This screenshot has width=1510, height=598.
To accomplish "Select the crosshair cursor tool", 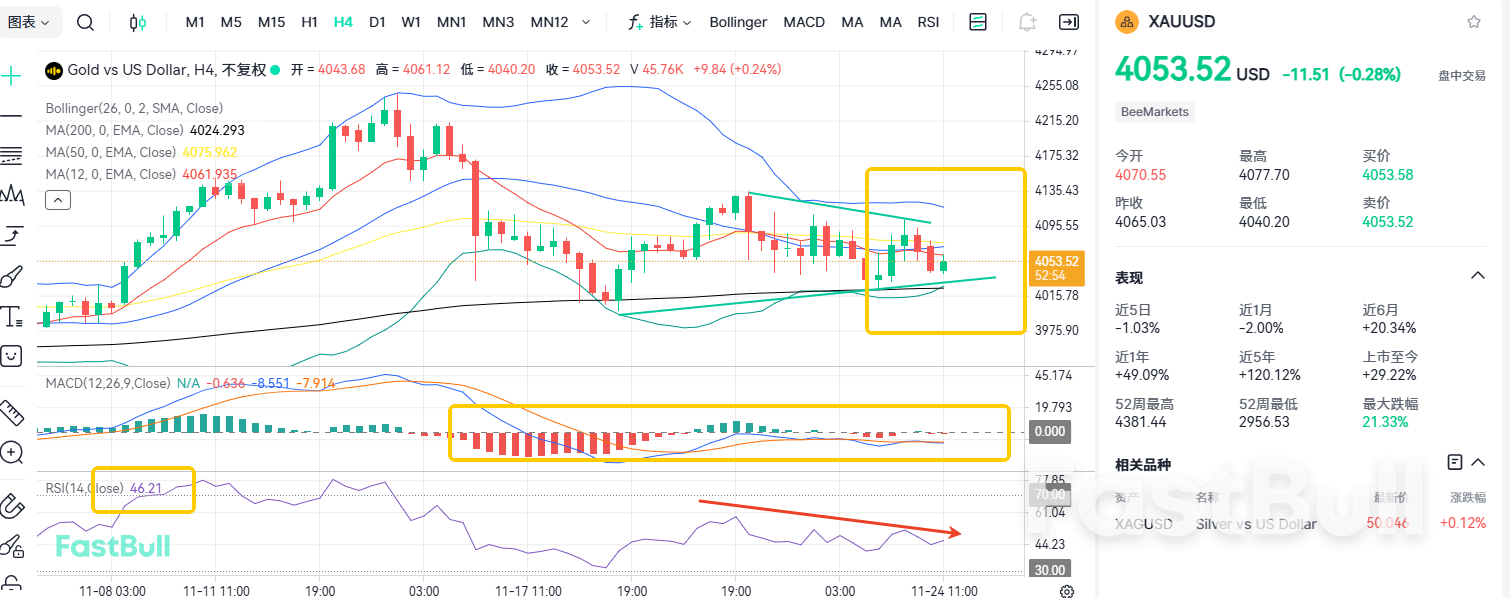I will point(12,76).
